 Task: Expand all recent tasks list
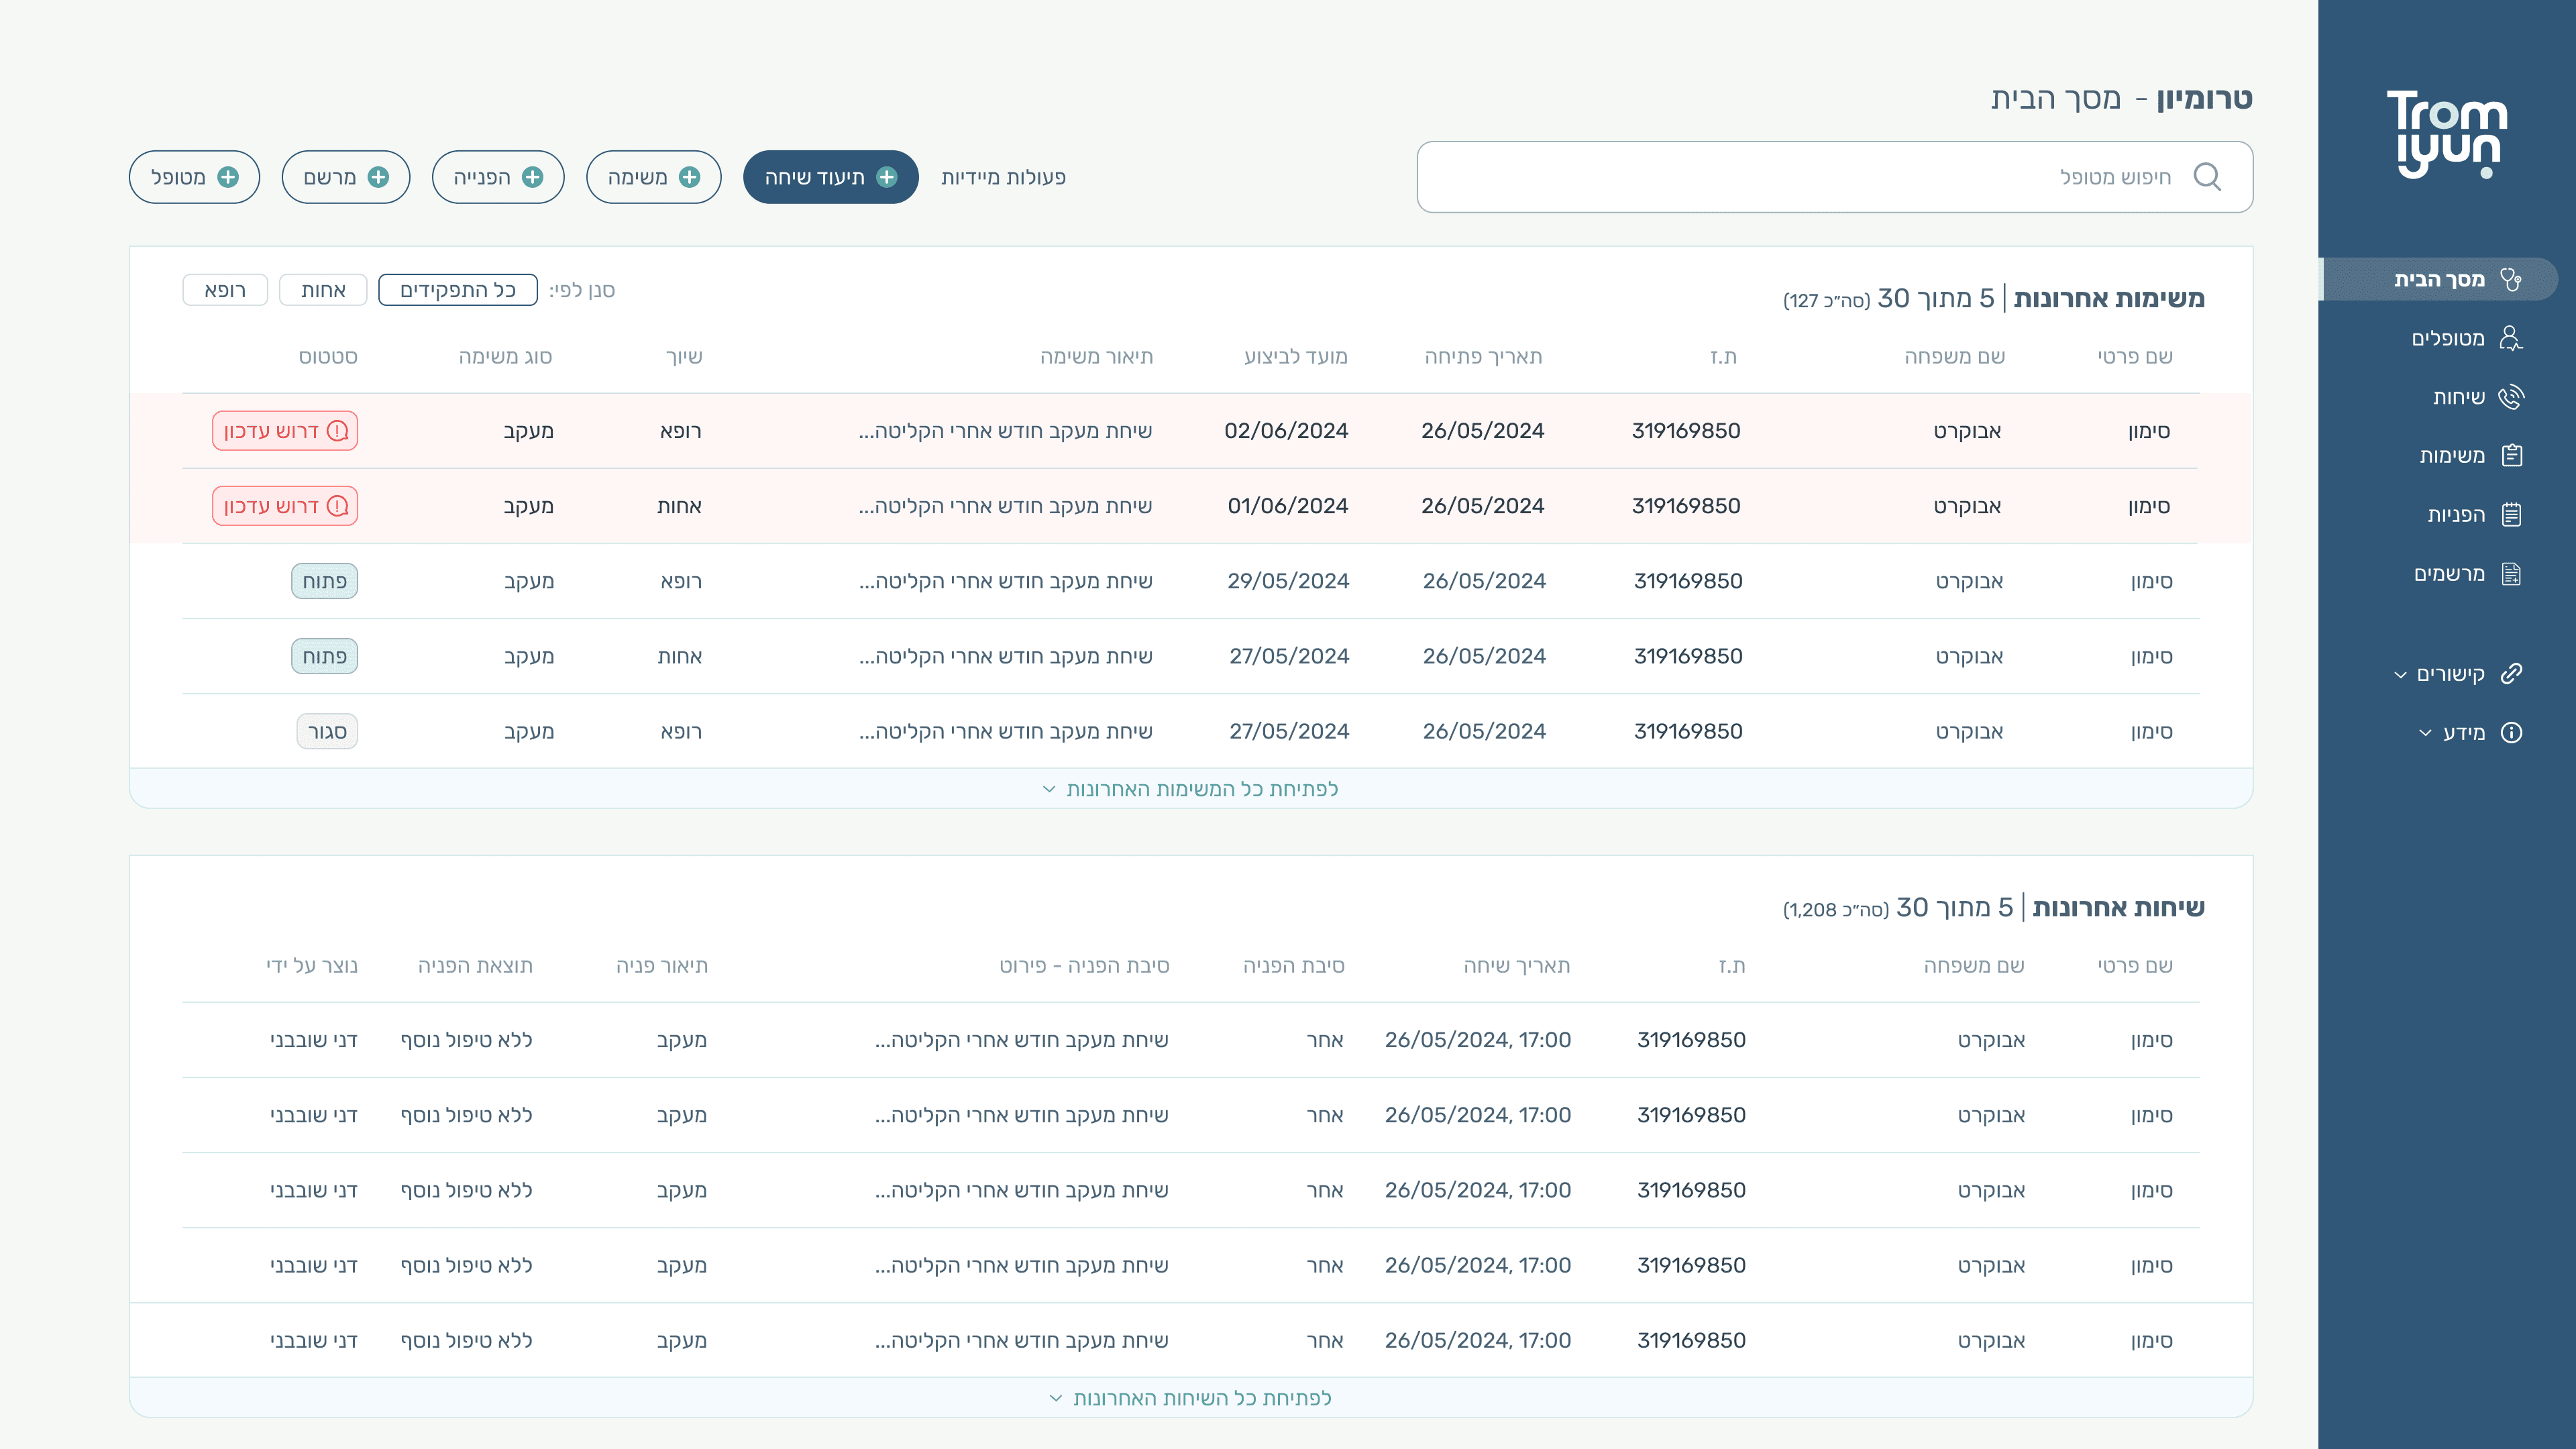1190,789
